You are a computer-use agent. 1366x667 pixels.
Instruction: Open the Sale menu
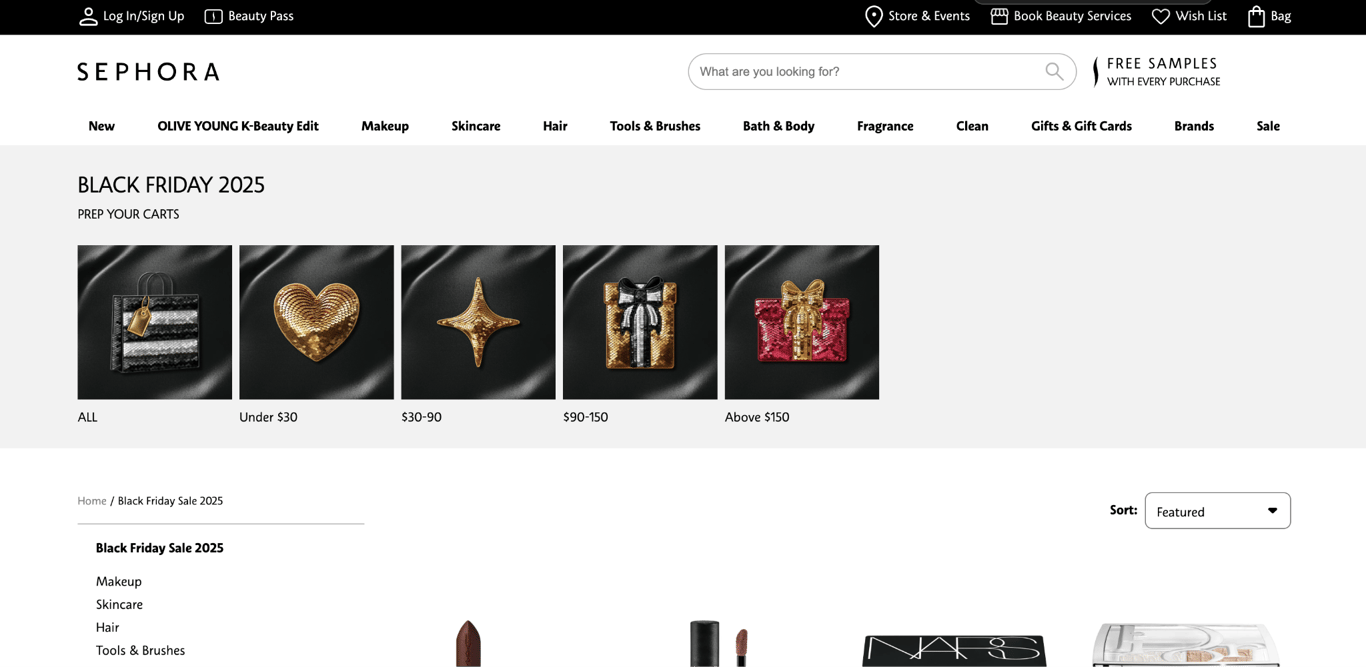pyautogui.click(x=1268, y=126)
